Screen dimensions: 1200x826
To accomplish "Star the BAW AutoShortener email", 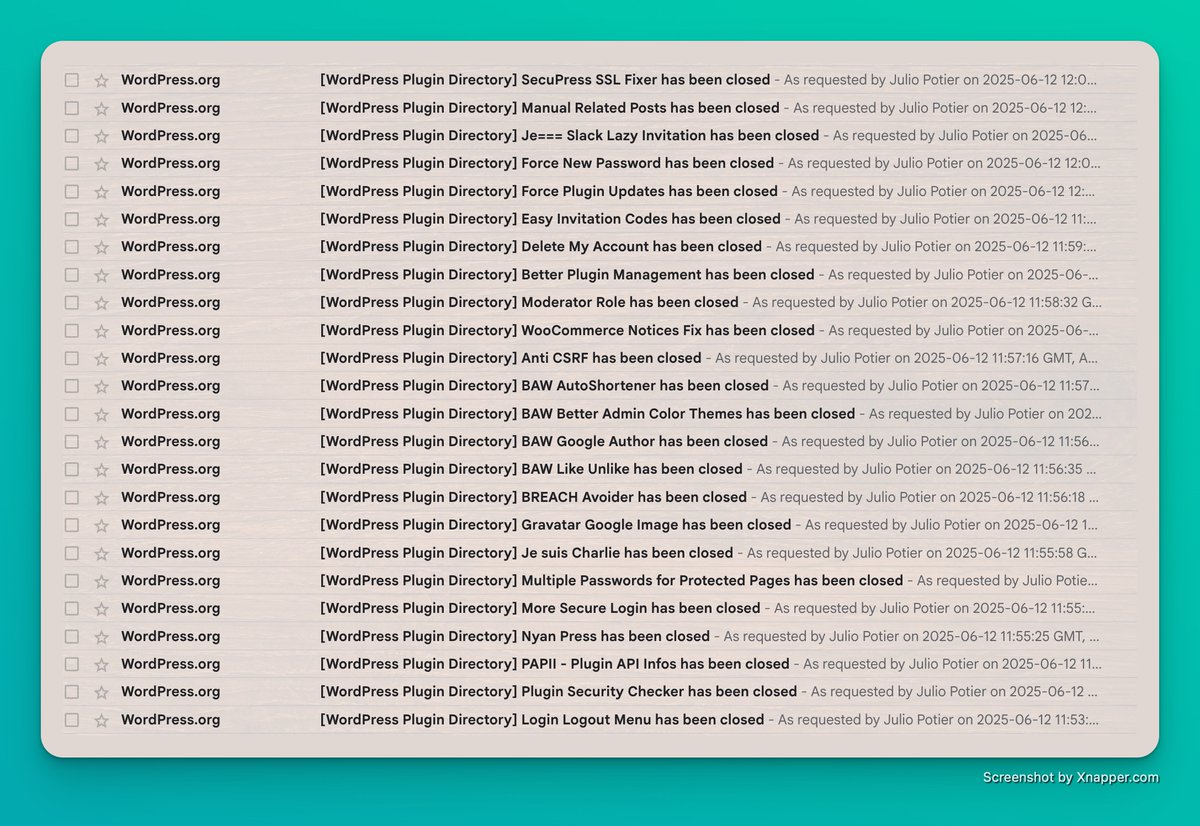I will pyautogui.click(x=101, y=386).
